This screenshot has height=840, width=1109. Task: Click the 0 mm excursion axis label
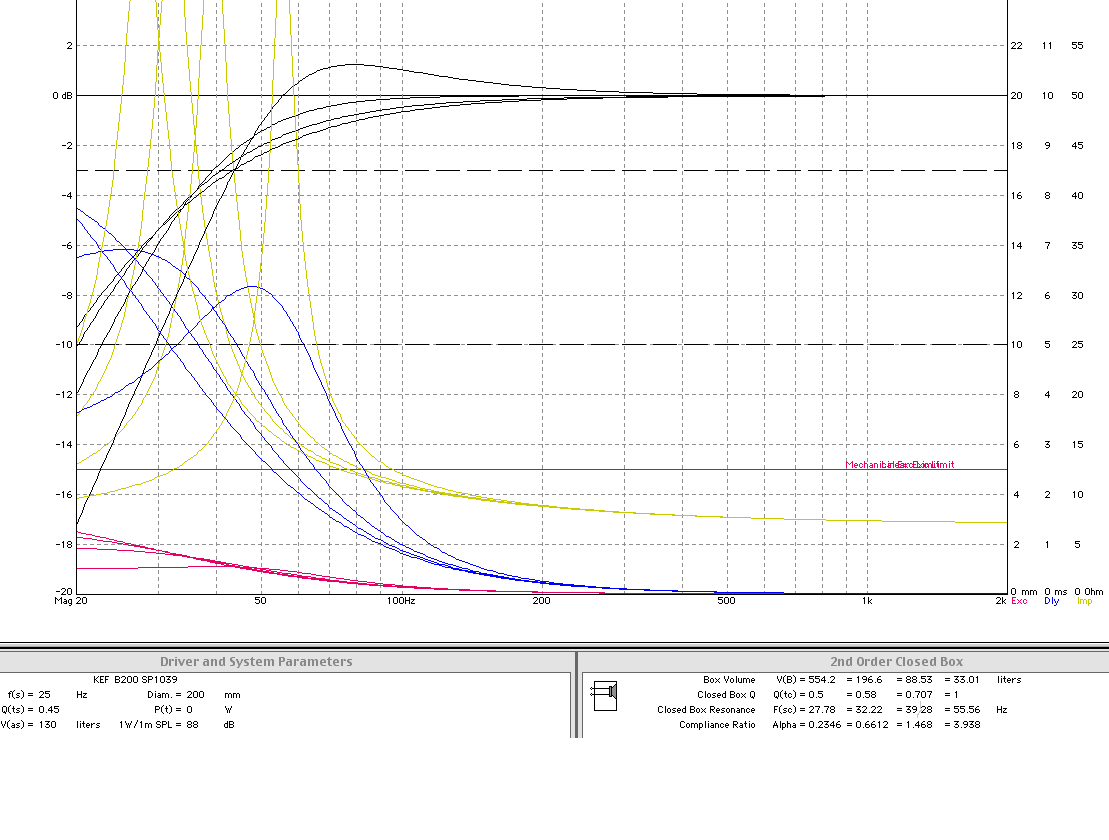pos(1024,592)
